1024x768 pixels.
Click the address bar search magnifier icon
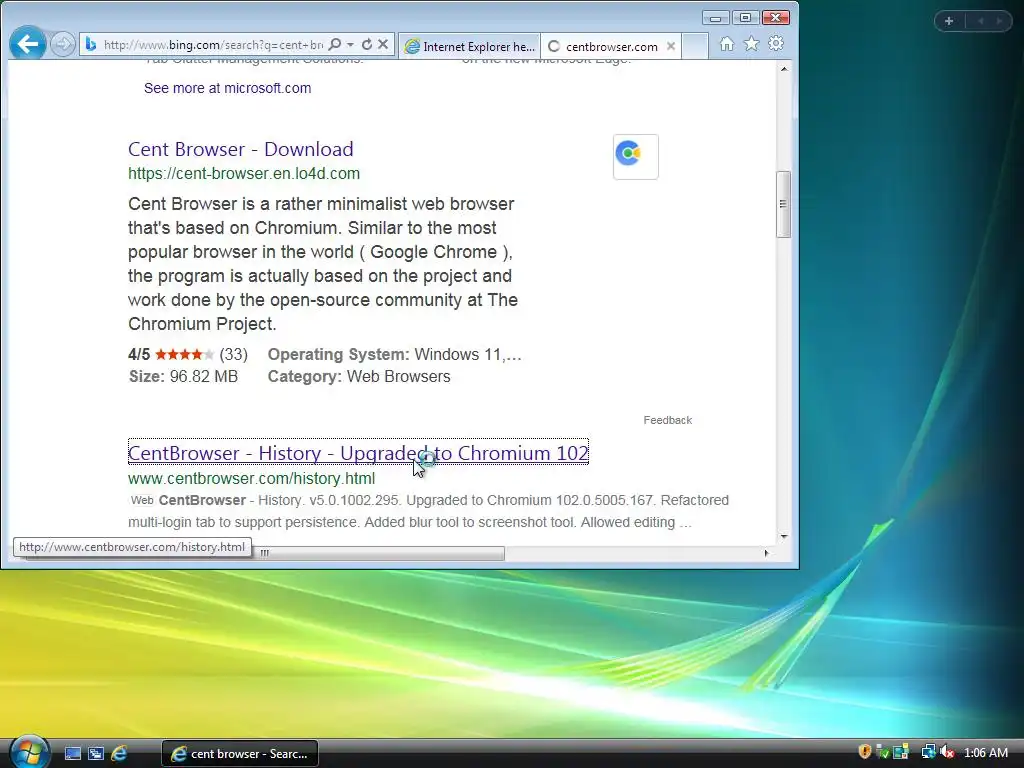pyautogui.click(x=335, y=44)
